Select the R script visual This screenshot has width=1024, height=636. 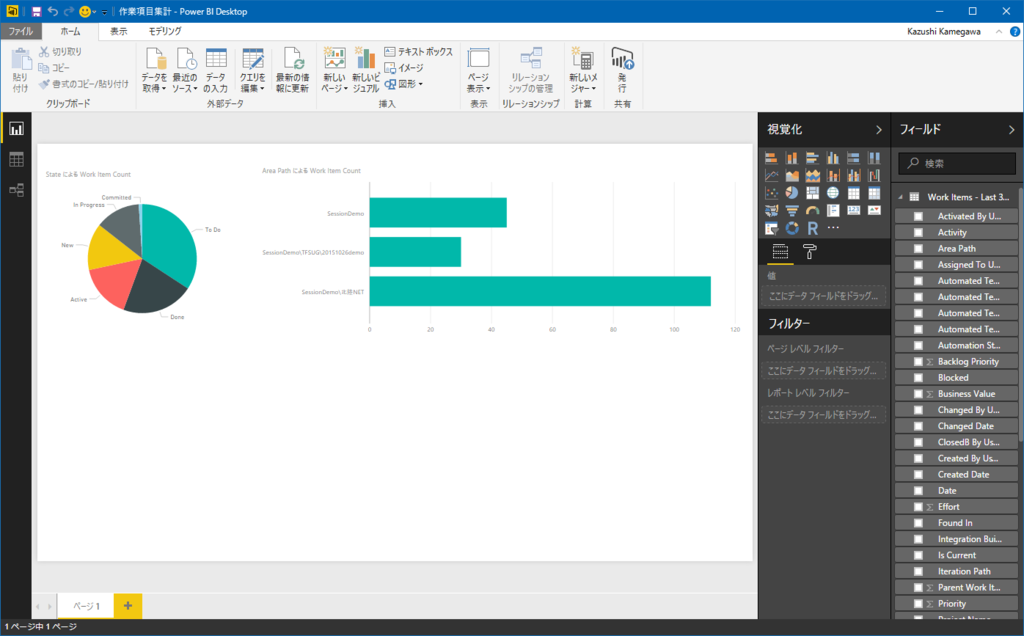pyautogui.click(x=812, y=228)
